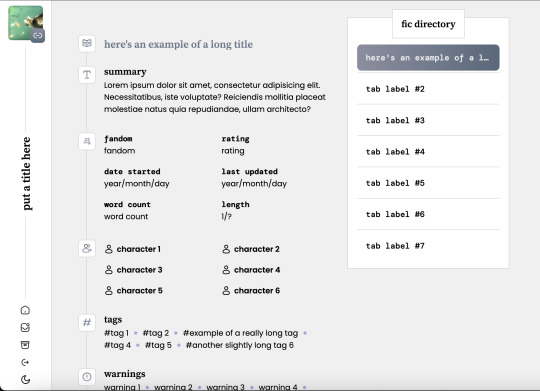Viewport: 540px width, 391px height.
Task: Click the link badge on avatar
Action: [38, 35]
